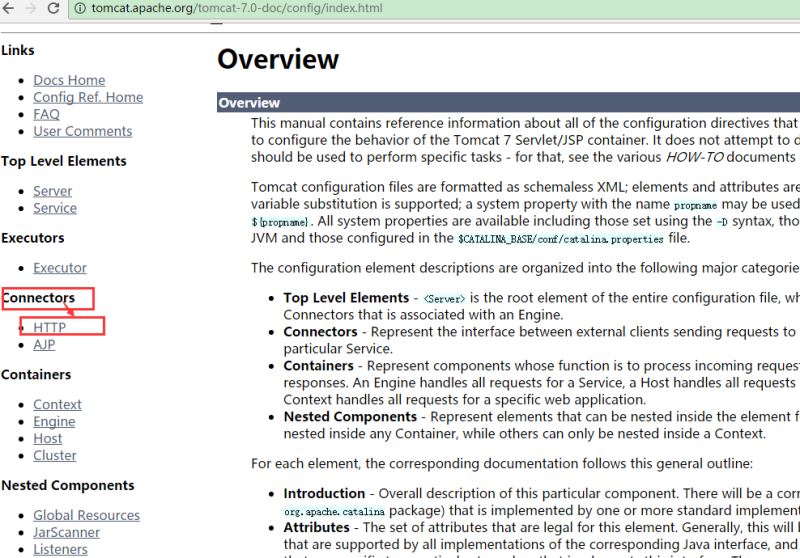This screenshot has width=800, height=558.
Task: Open the Service element link
Action: [x=54, y=208]
